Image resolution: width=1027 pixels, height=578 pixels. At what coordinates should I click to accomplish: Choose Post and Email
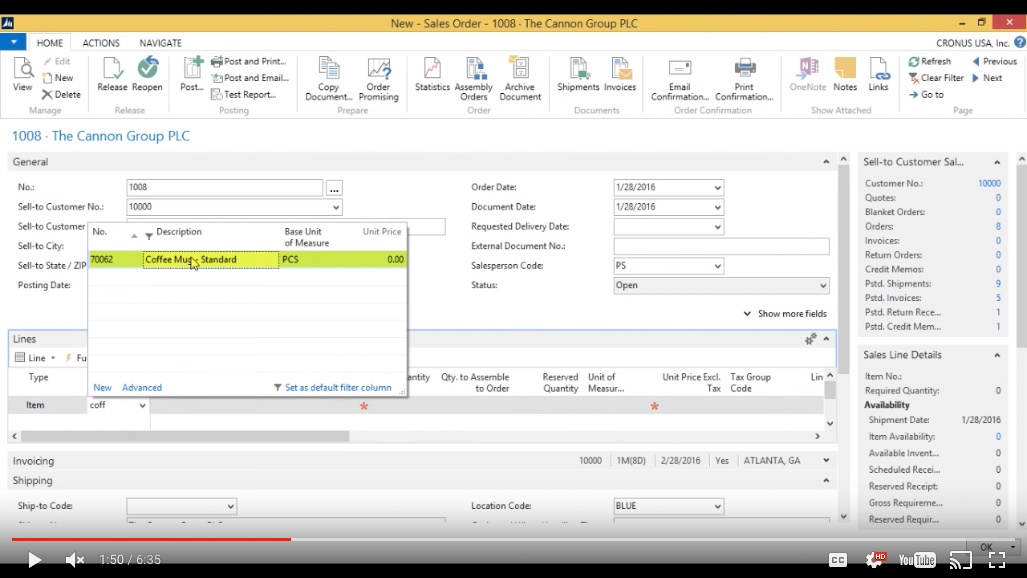(x=250, y=77)
